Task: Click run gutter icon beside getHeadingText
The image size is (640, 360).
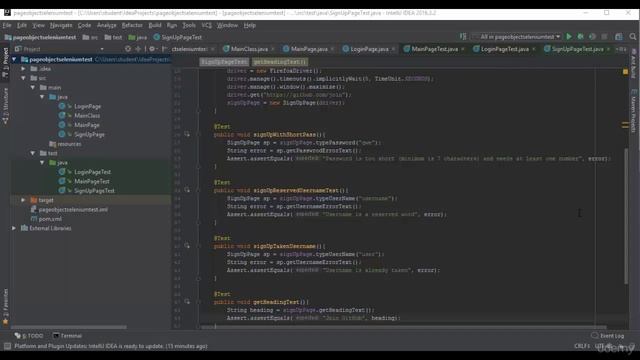Action: (187, 302)
